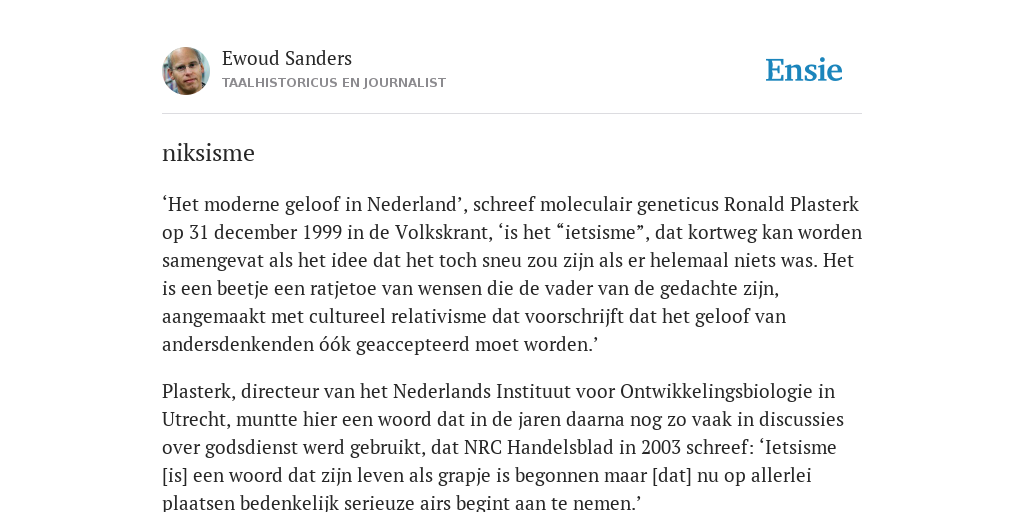Viewport: 1024px width, 512px height.
Task: Click the horizontal divider below the header
Action: 512,114
